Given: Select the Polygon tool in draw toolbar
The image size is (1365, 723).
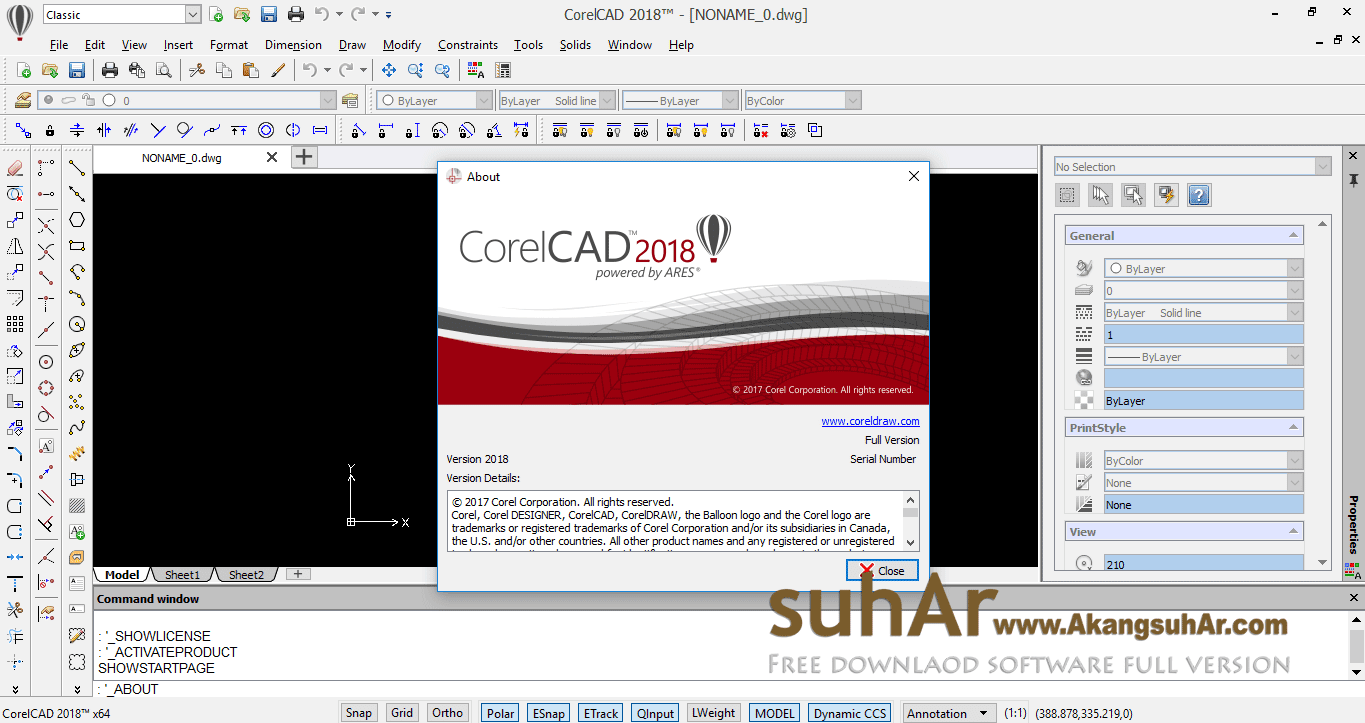Looking at the screenshot, I should 77,220.
